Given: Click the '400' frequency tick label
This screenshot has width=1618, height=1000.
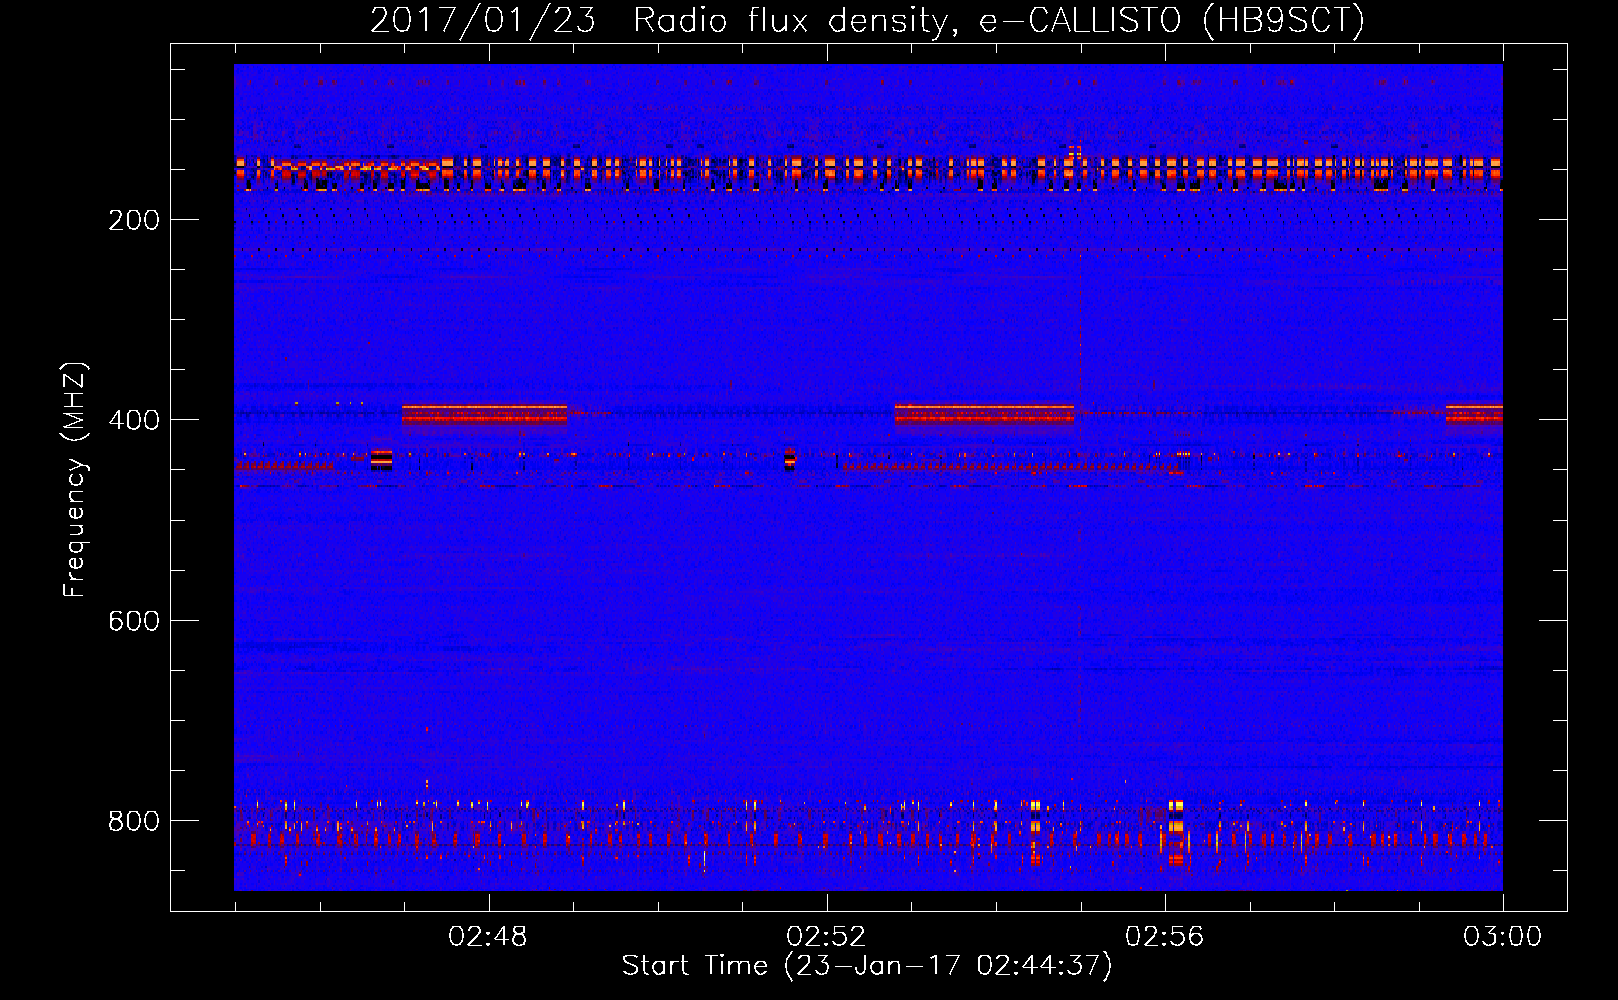Looking at the screenshot, I should click(134, 421).
